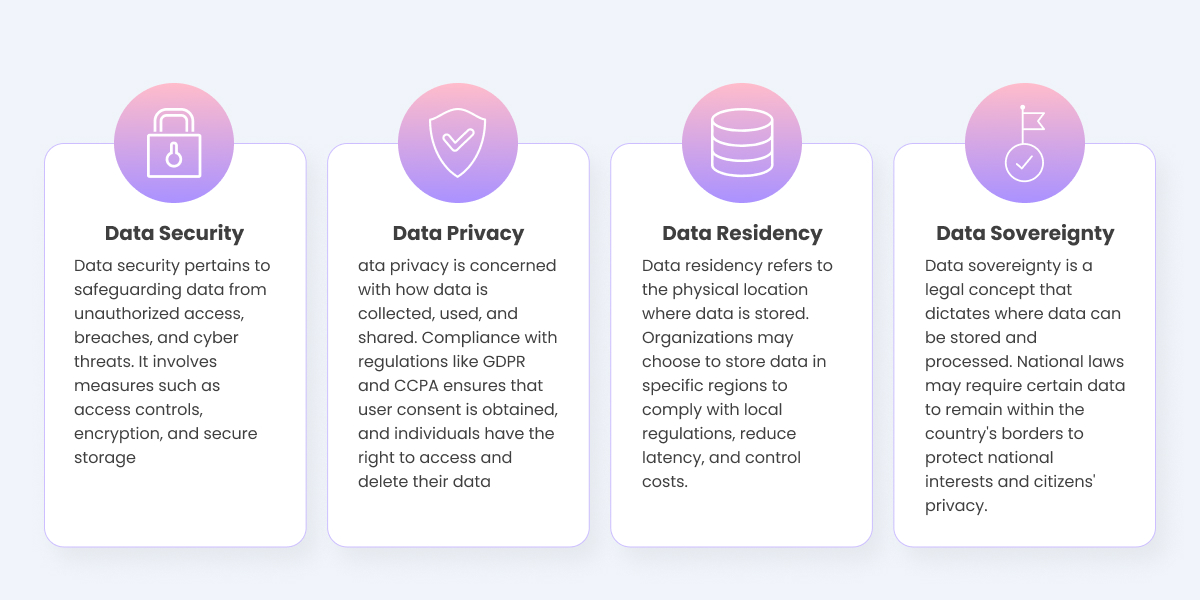
Task: Click the Data Security description paragraph
Action: (x=174, y=362)
